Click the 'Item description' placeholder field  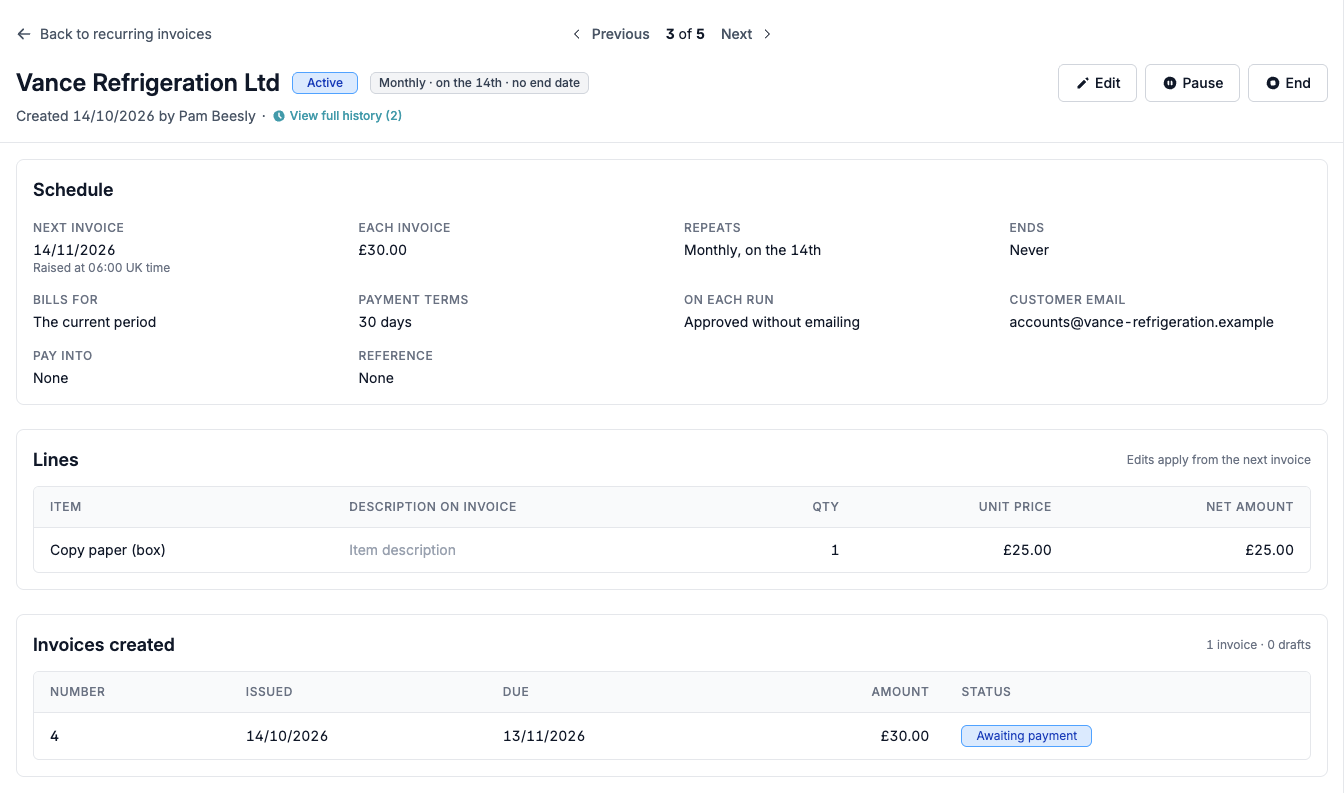pos(402,550)
